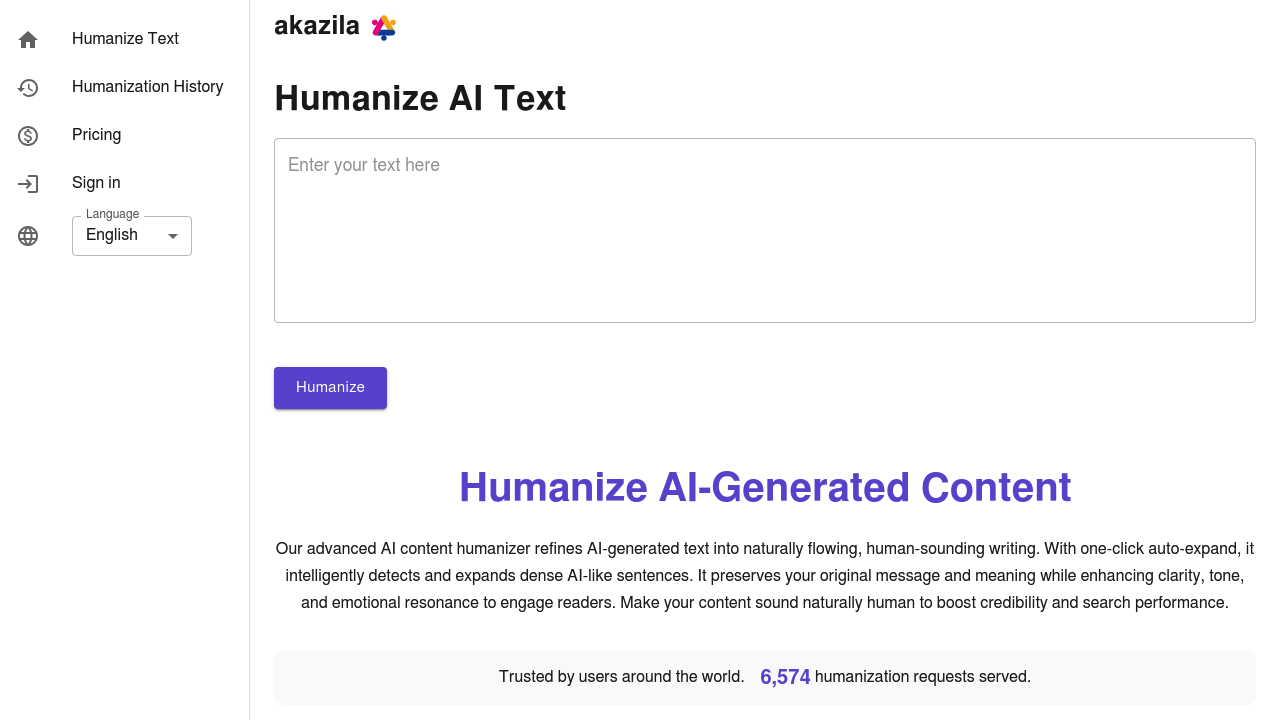
Task: Click the akazila brand name text
Action: click(317, 26)
